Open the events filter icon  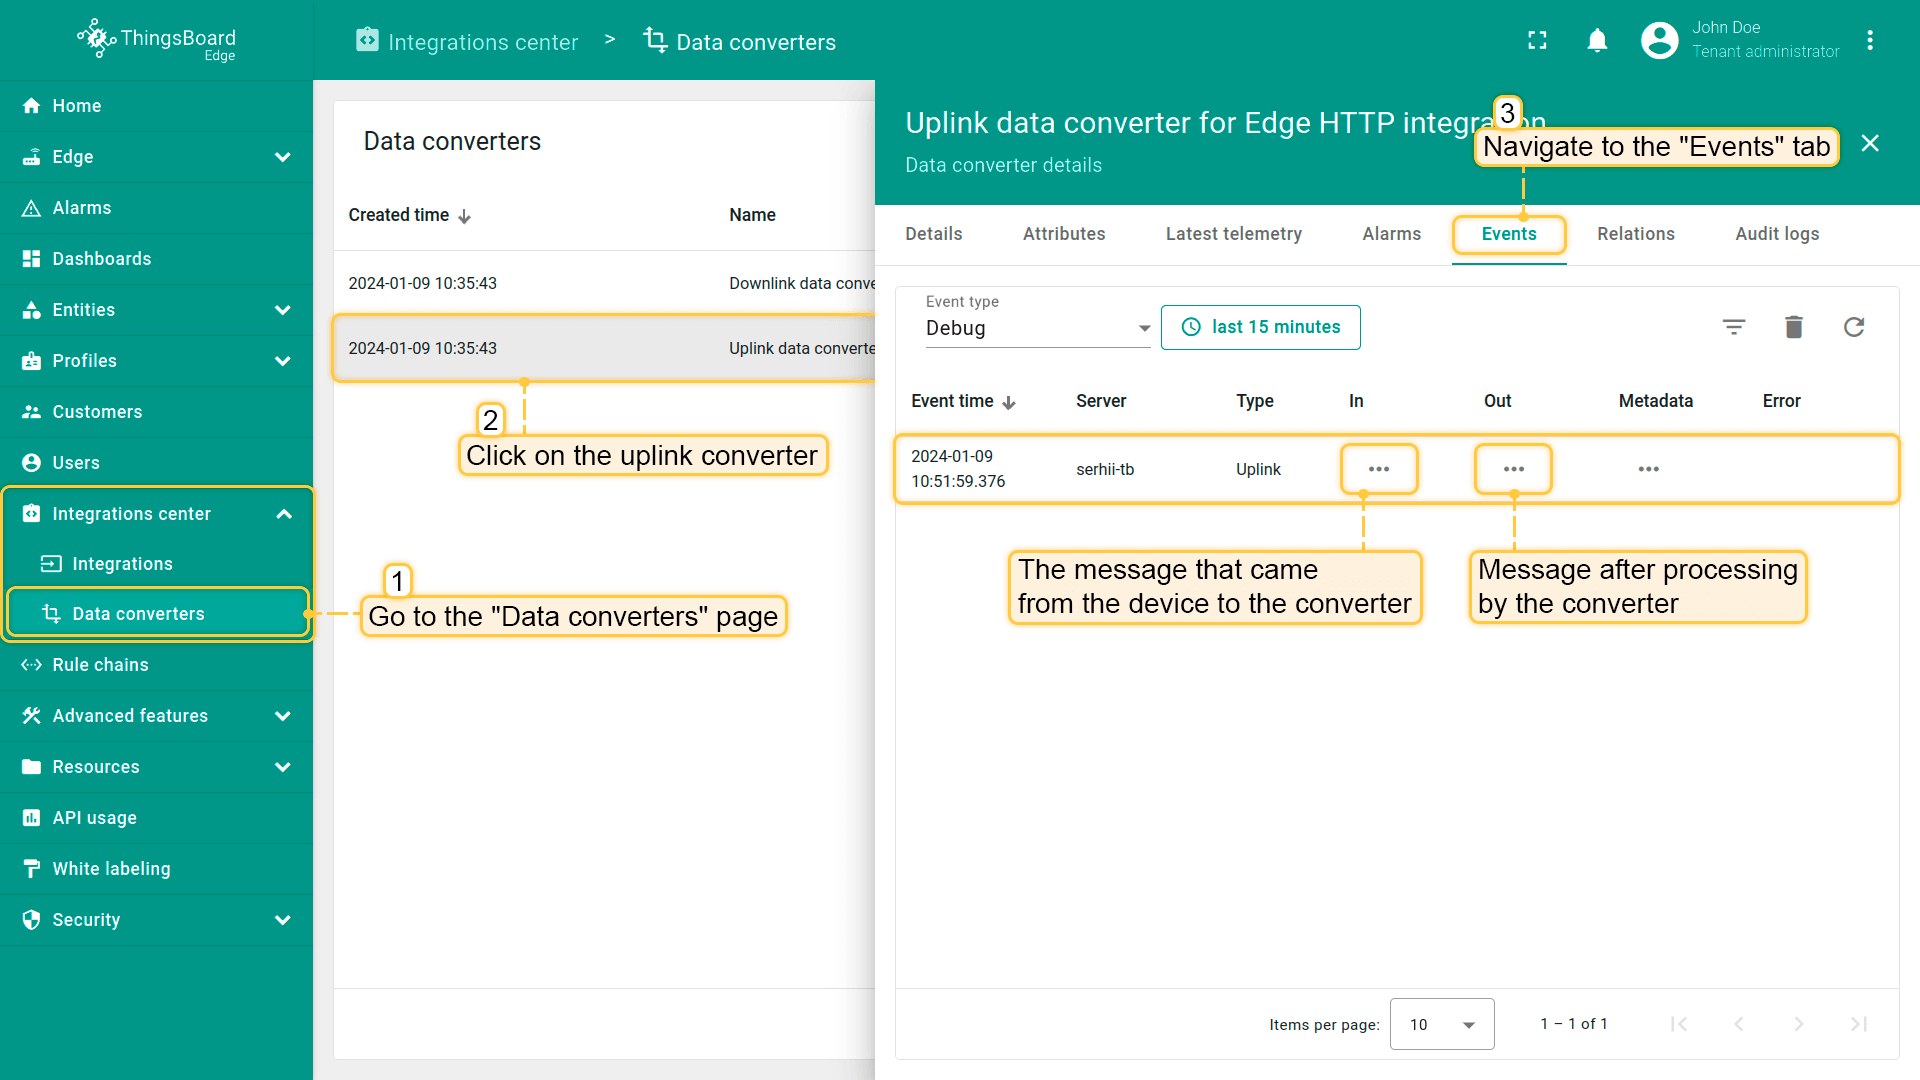coord(1734,327)
